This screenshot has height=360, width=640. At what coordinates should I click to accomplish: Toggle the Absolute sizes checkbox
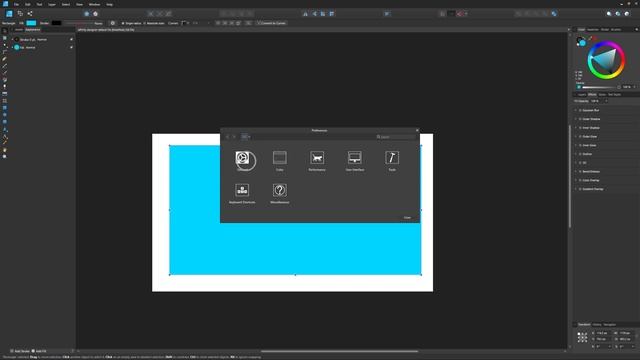(144, 23)
